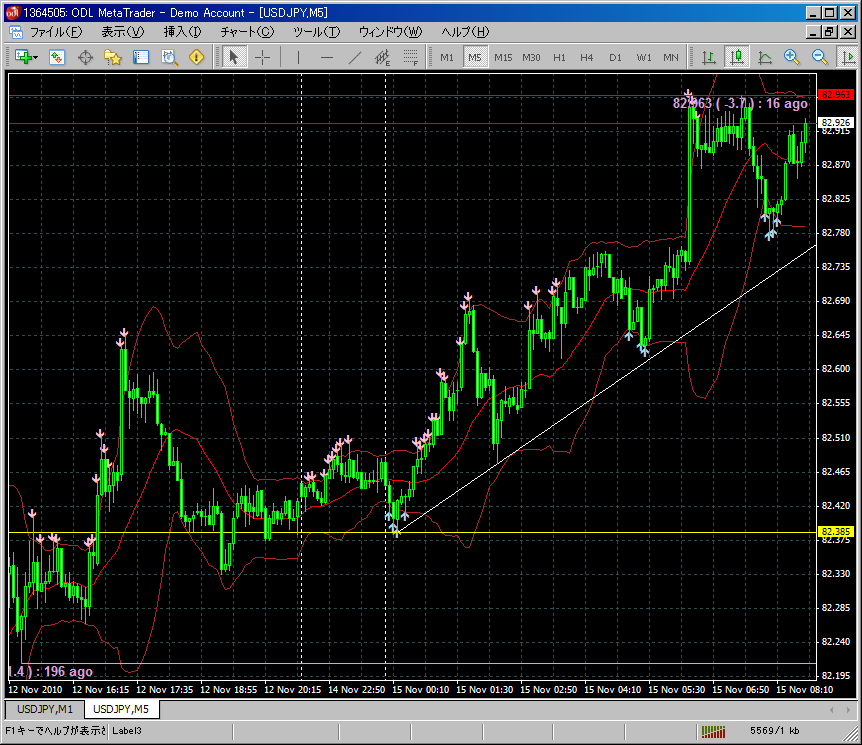Toggle candlestick chart mode
862x745 pixels.
tap(737, 57)
